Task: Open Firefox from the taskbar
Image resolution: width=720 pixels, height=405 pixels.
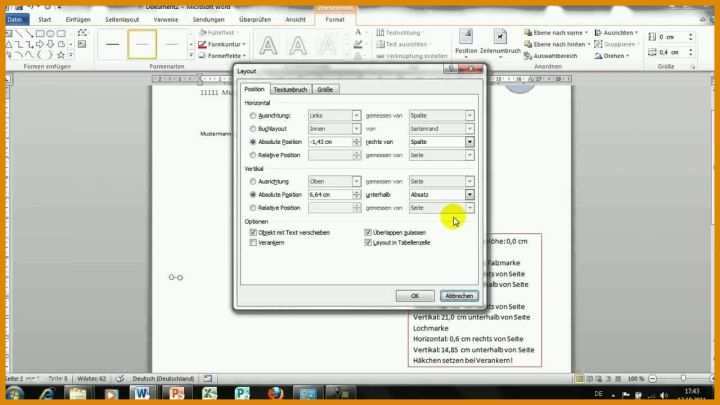Action: click(275, 394)
